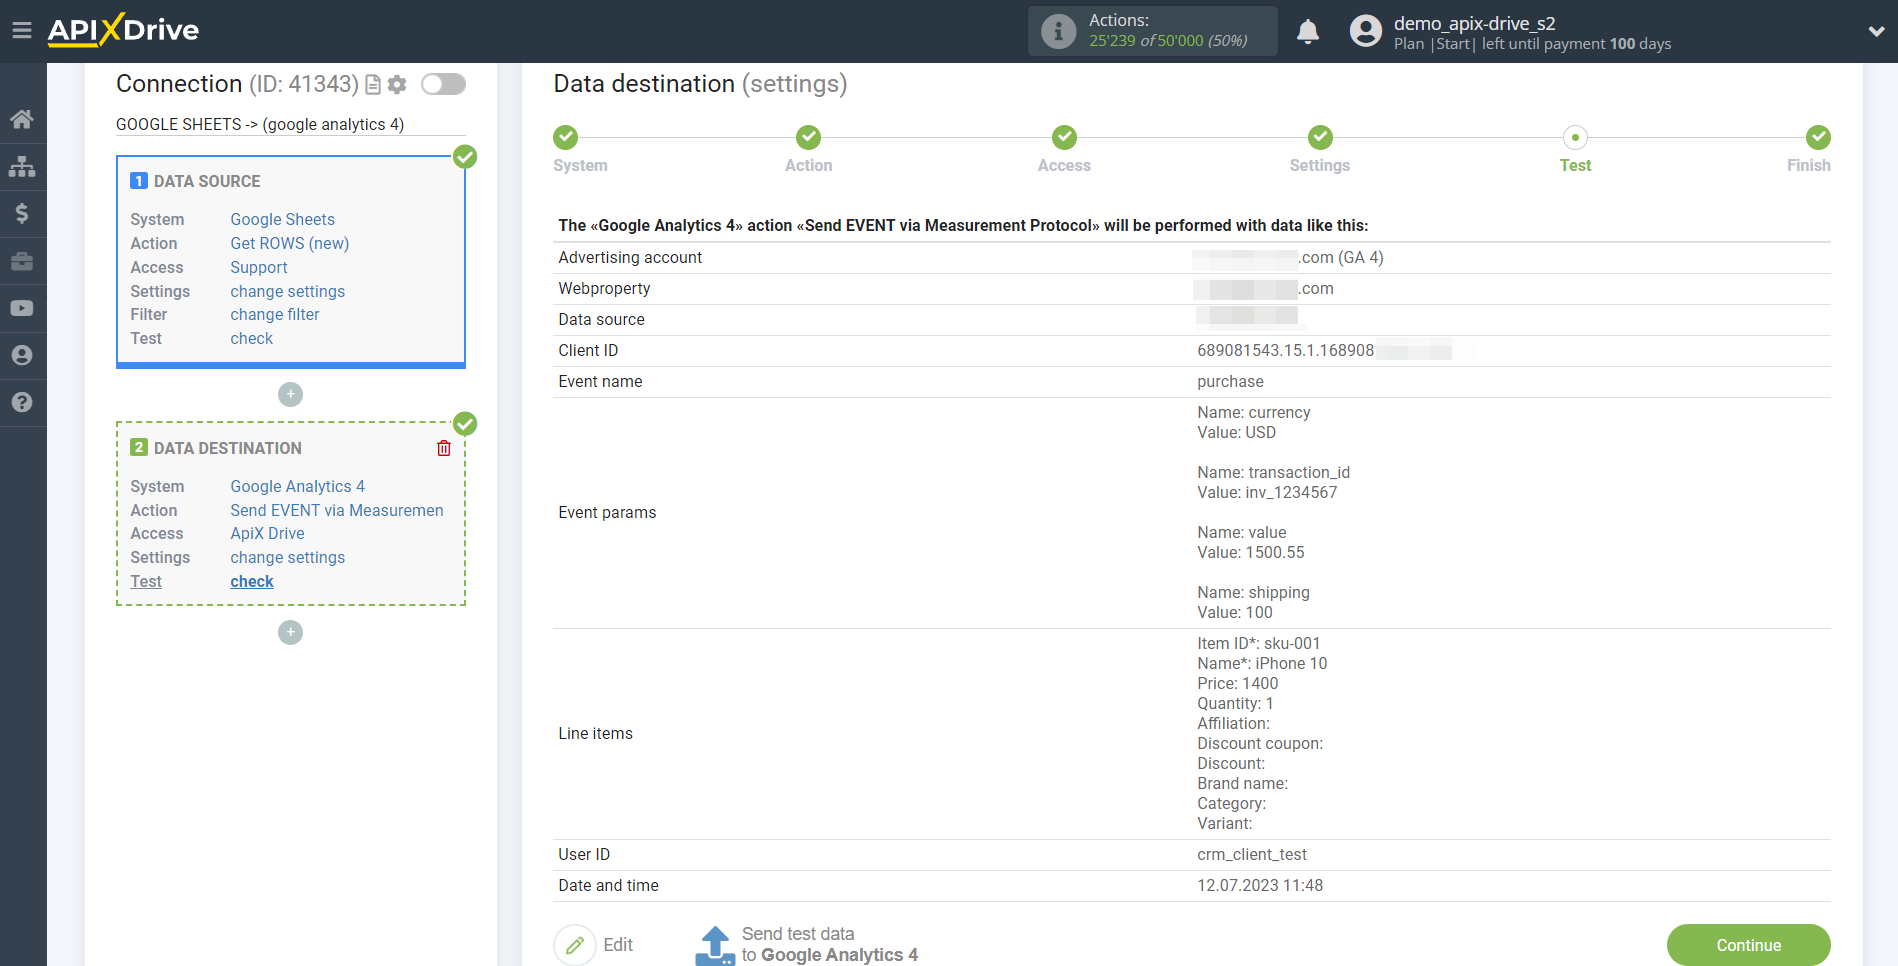
Task: Click the plus expander below Data Destination block
Action: tap(290, 632)
